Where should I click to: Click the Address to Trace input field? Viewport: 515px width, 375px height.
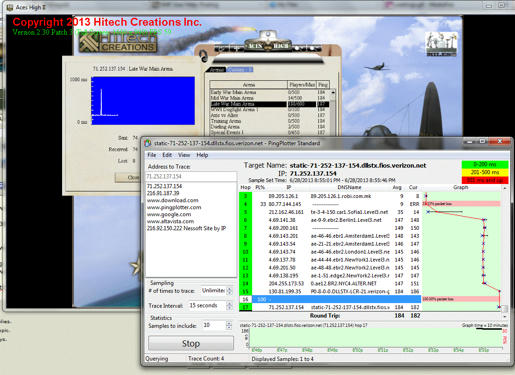(191, 176)
